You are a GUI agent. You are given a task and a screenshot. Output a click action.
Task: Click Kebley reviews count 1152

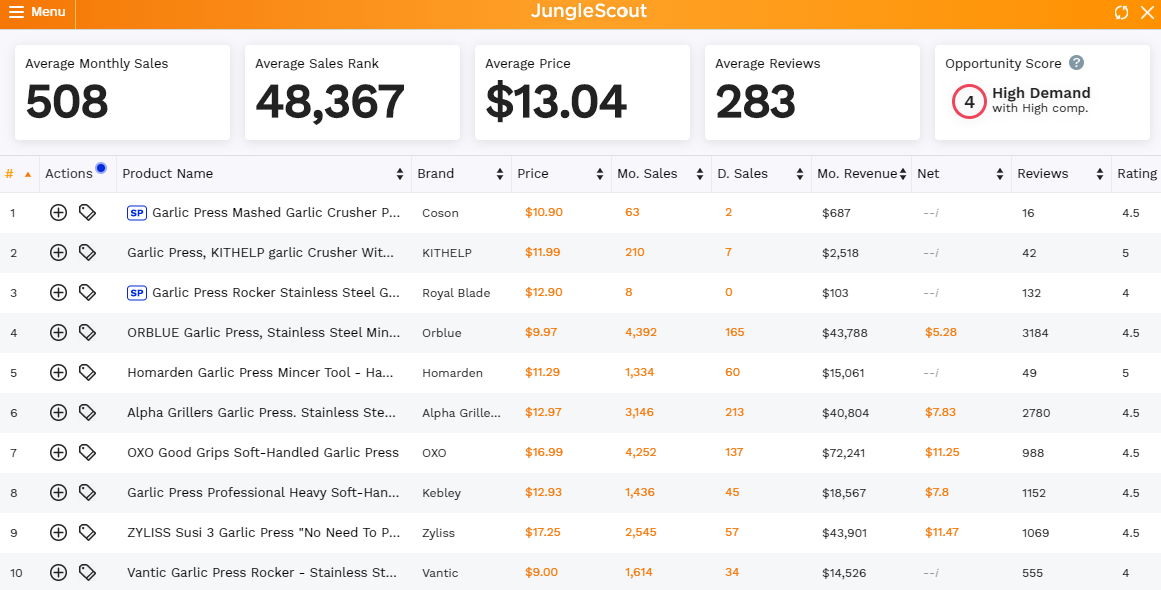(1033, 493)
